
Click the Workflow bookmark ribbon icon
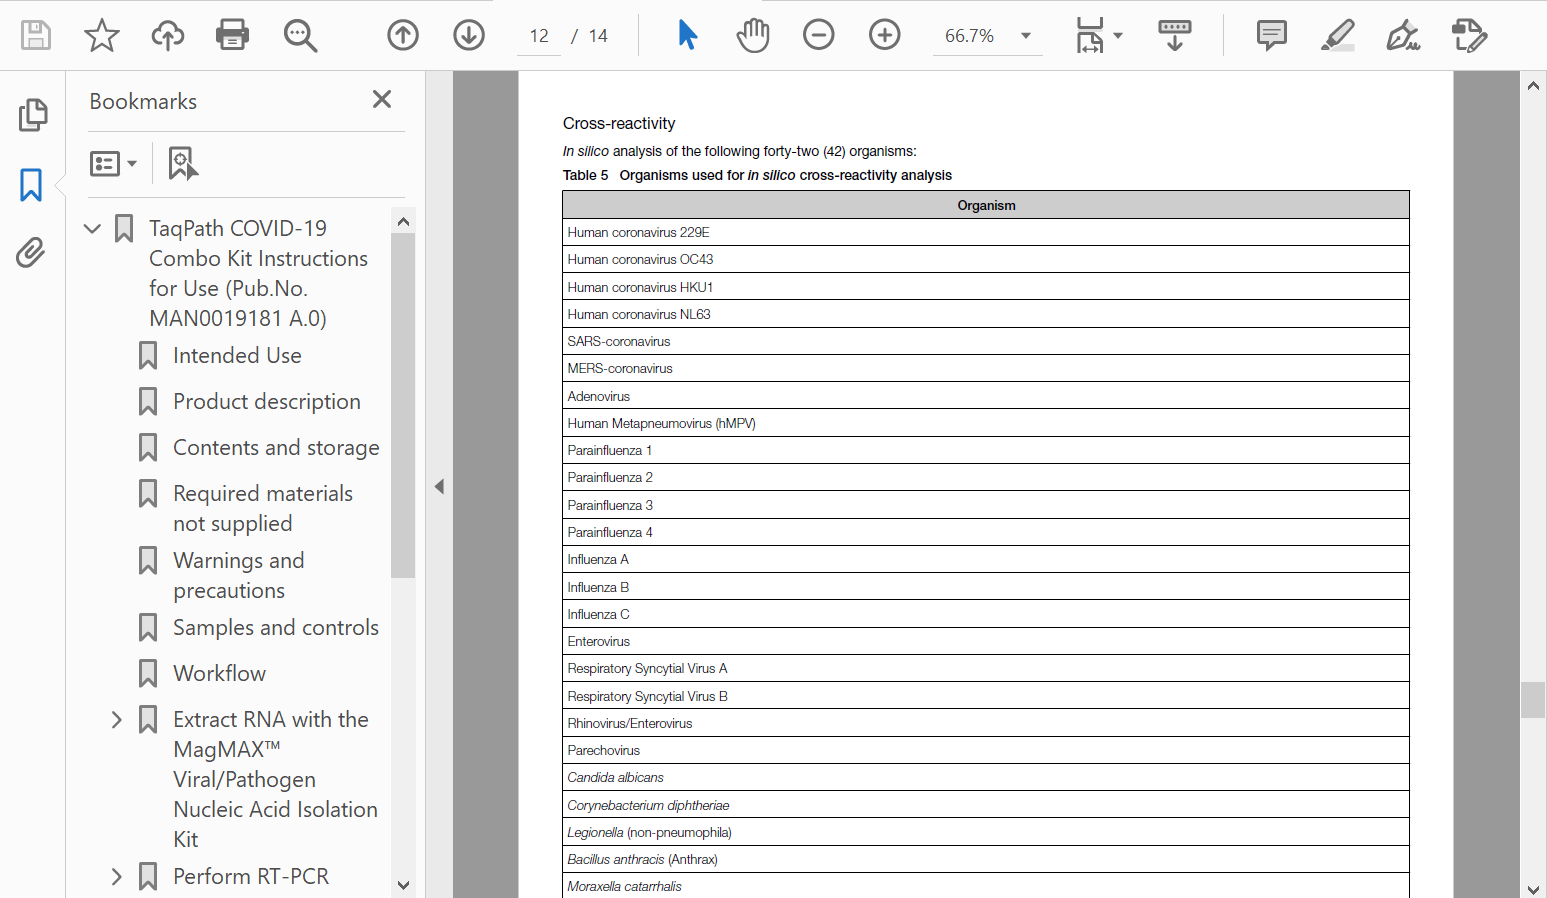pyautogui.click(x=148, y=673)
